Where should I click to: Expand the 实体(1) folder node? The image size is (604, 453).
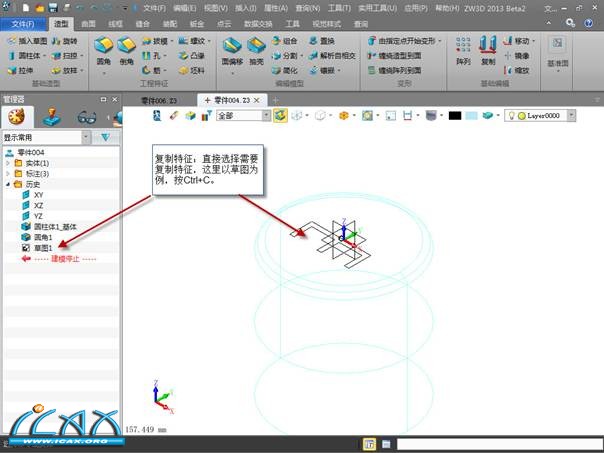click(8, 163)
